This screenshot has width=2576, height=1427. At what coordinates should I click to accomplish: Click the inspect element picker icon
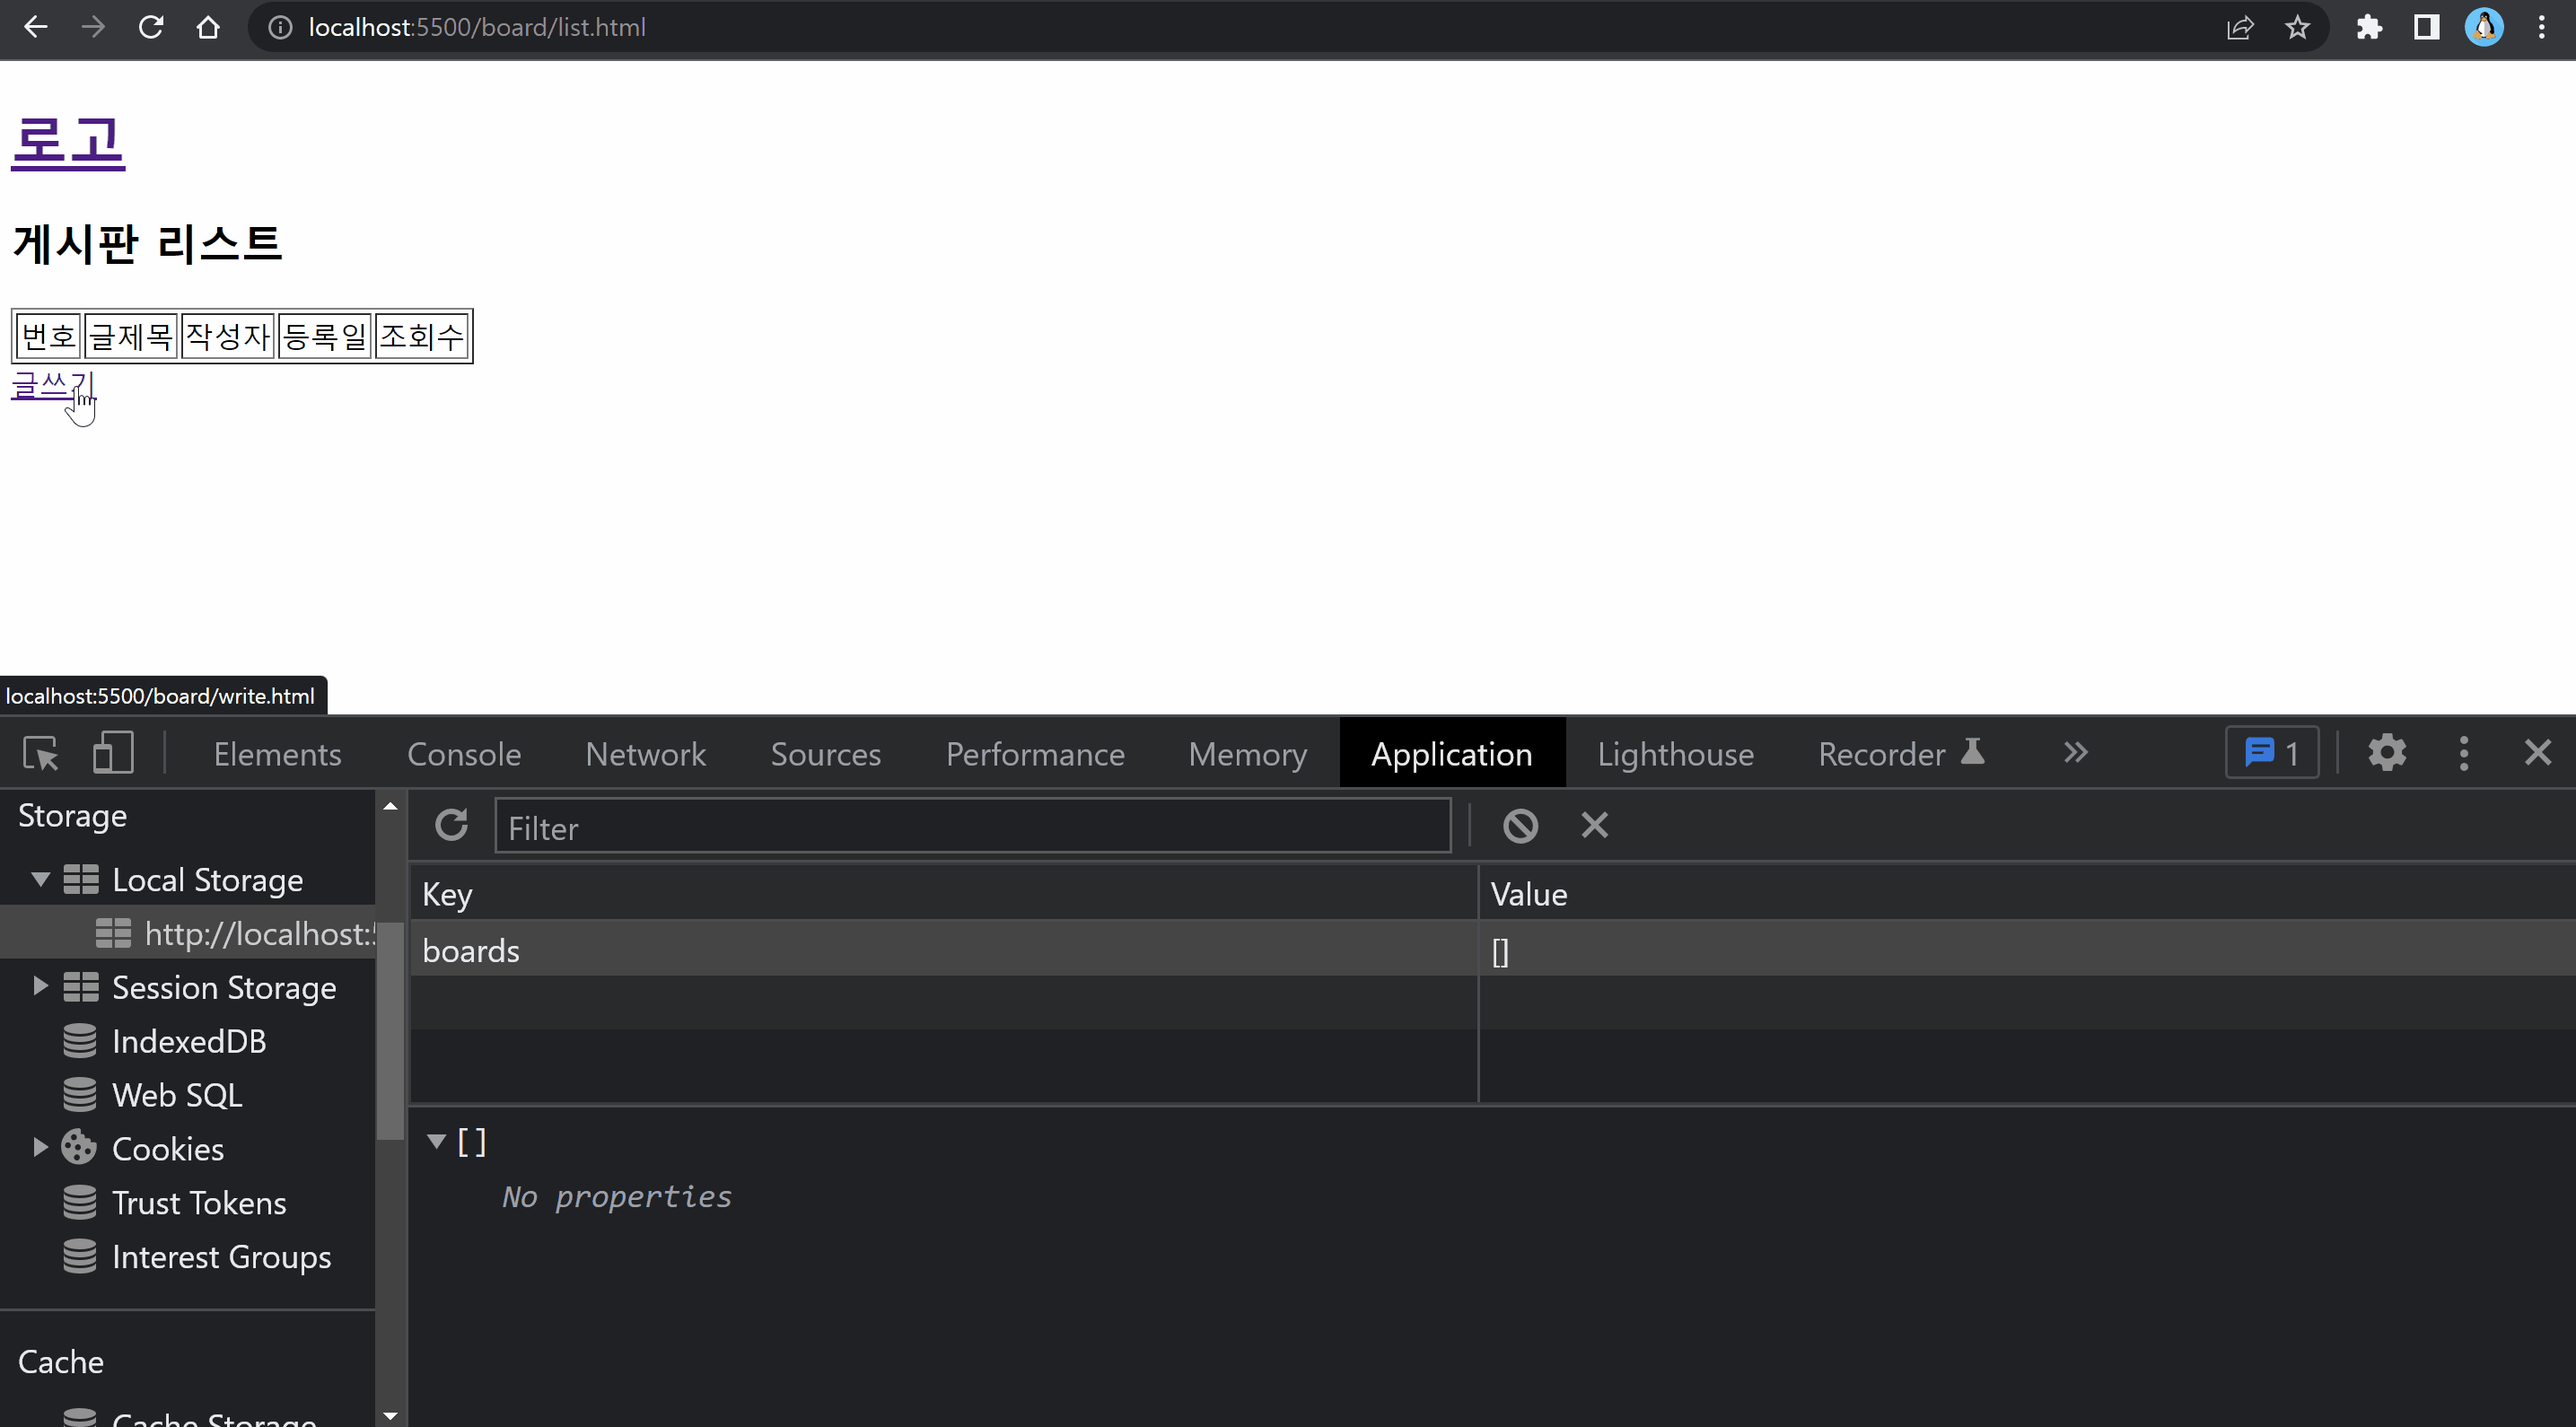pyautogui.click(x=41, y=753)
